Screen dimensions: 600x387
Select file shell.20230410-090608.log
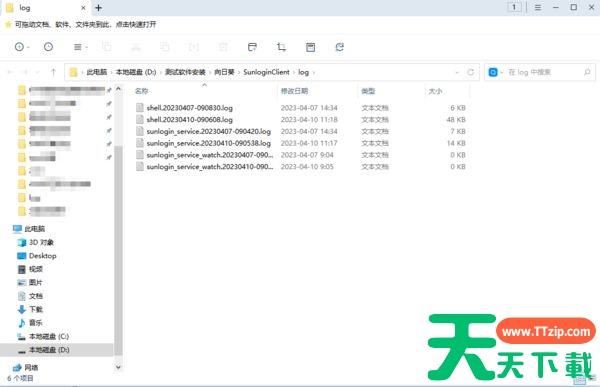[189, 120]
